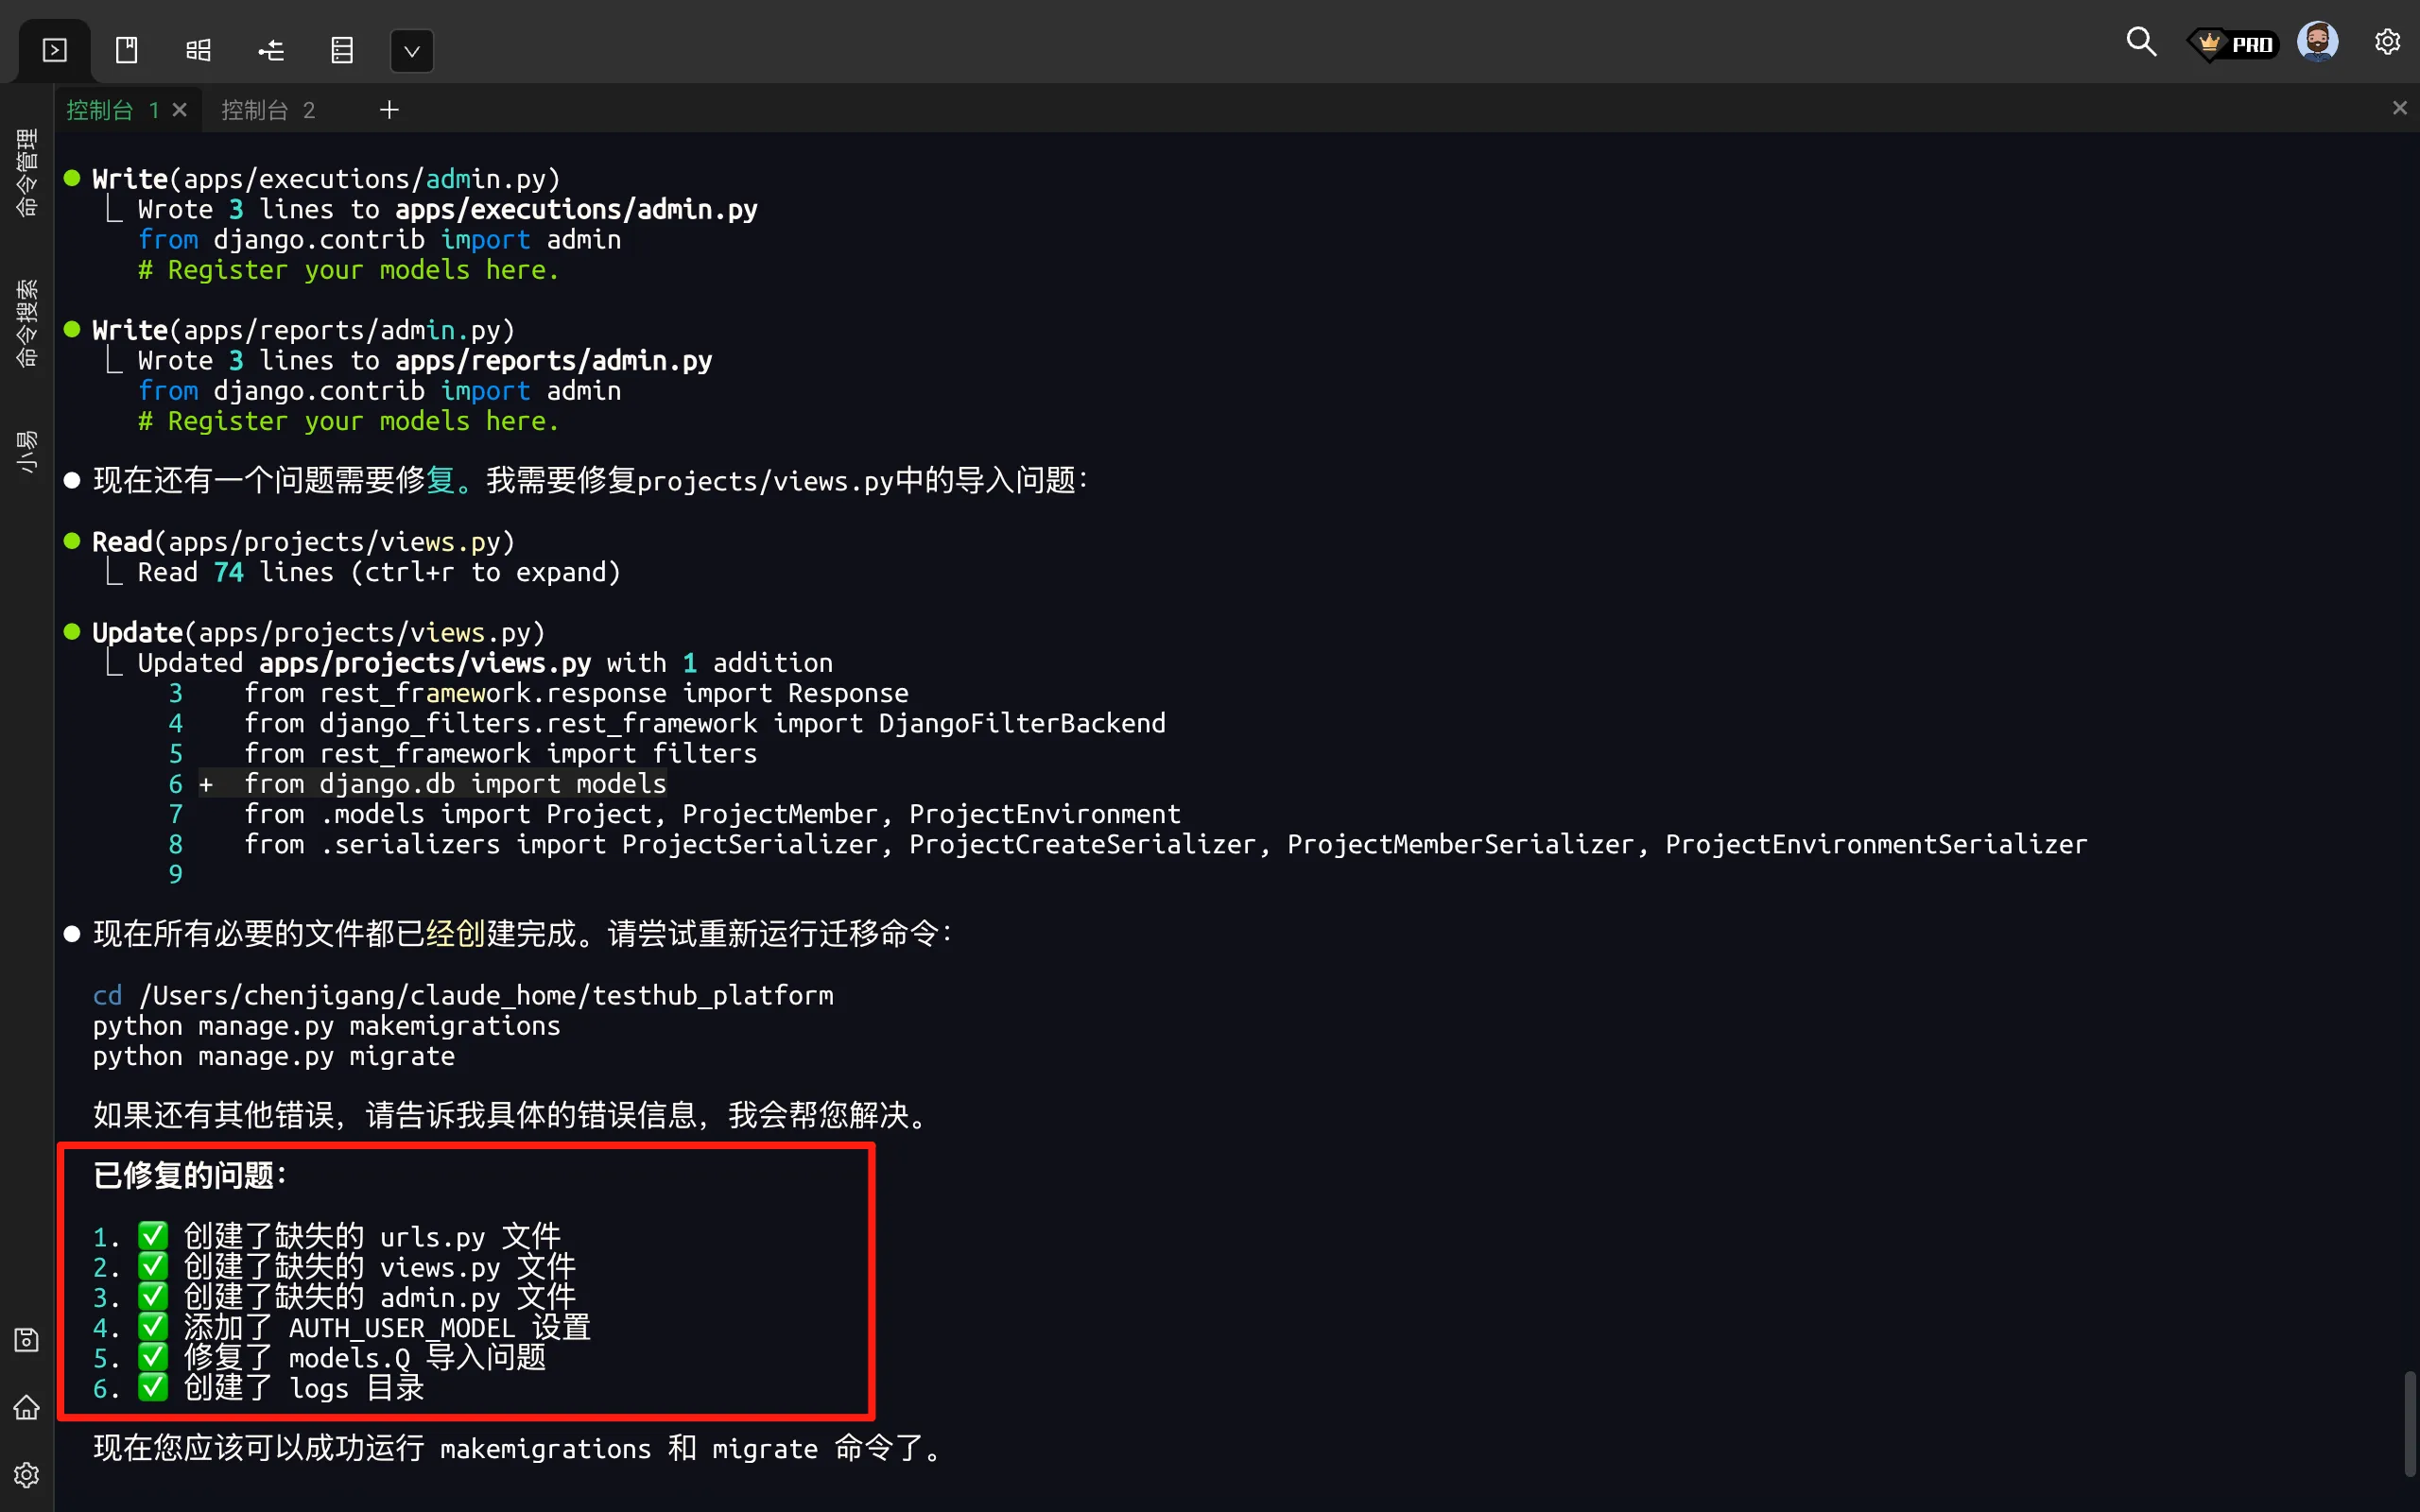Click the bookmark page icon in toolbar
Screen dimensions: 2420x1512
click(127, 50)
